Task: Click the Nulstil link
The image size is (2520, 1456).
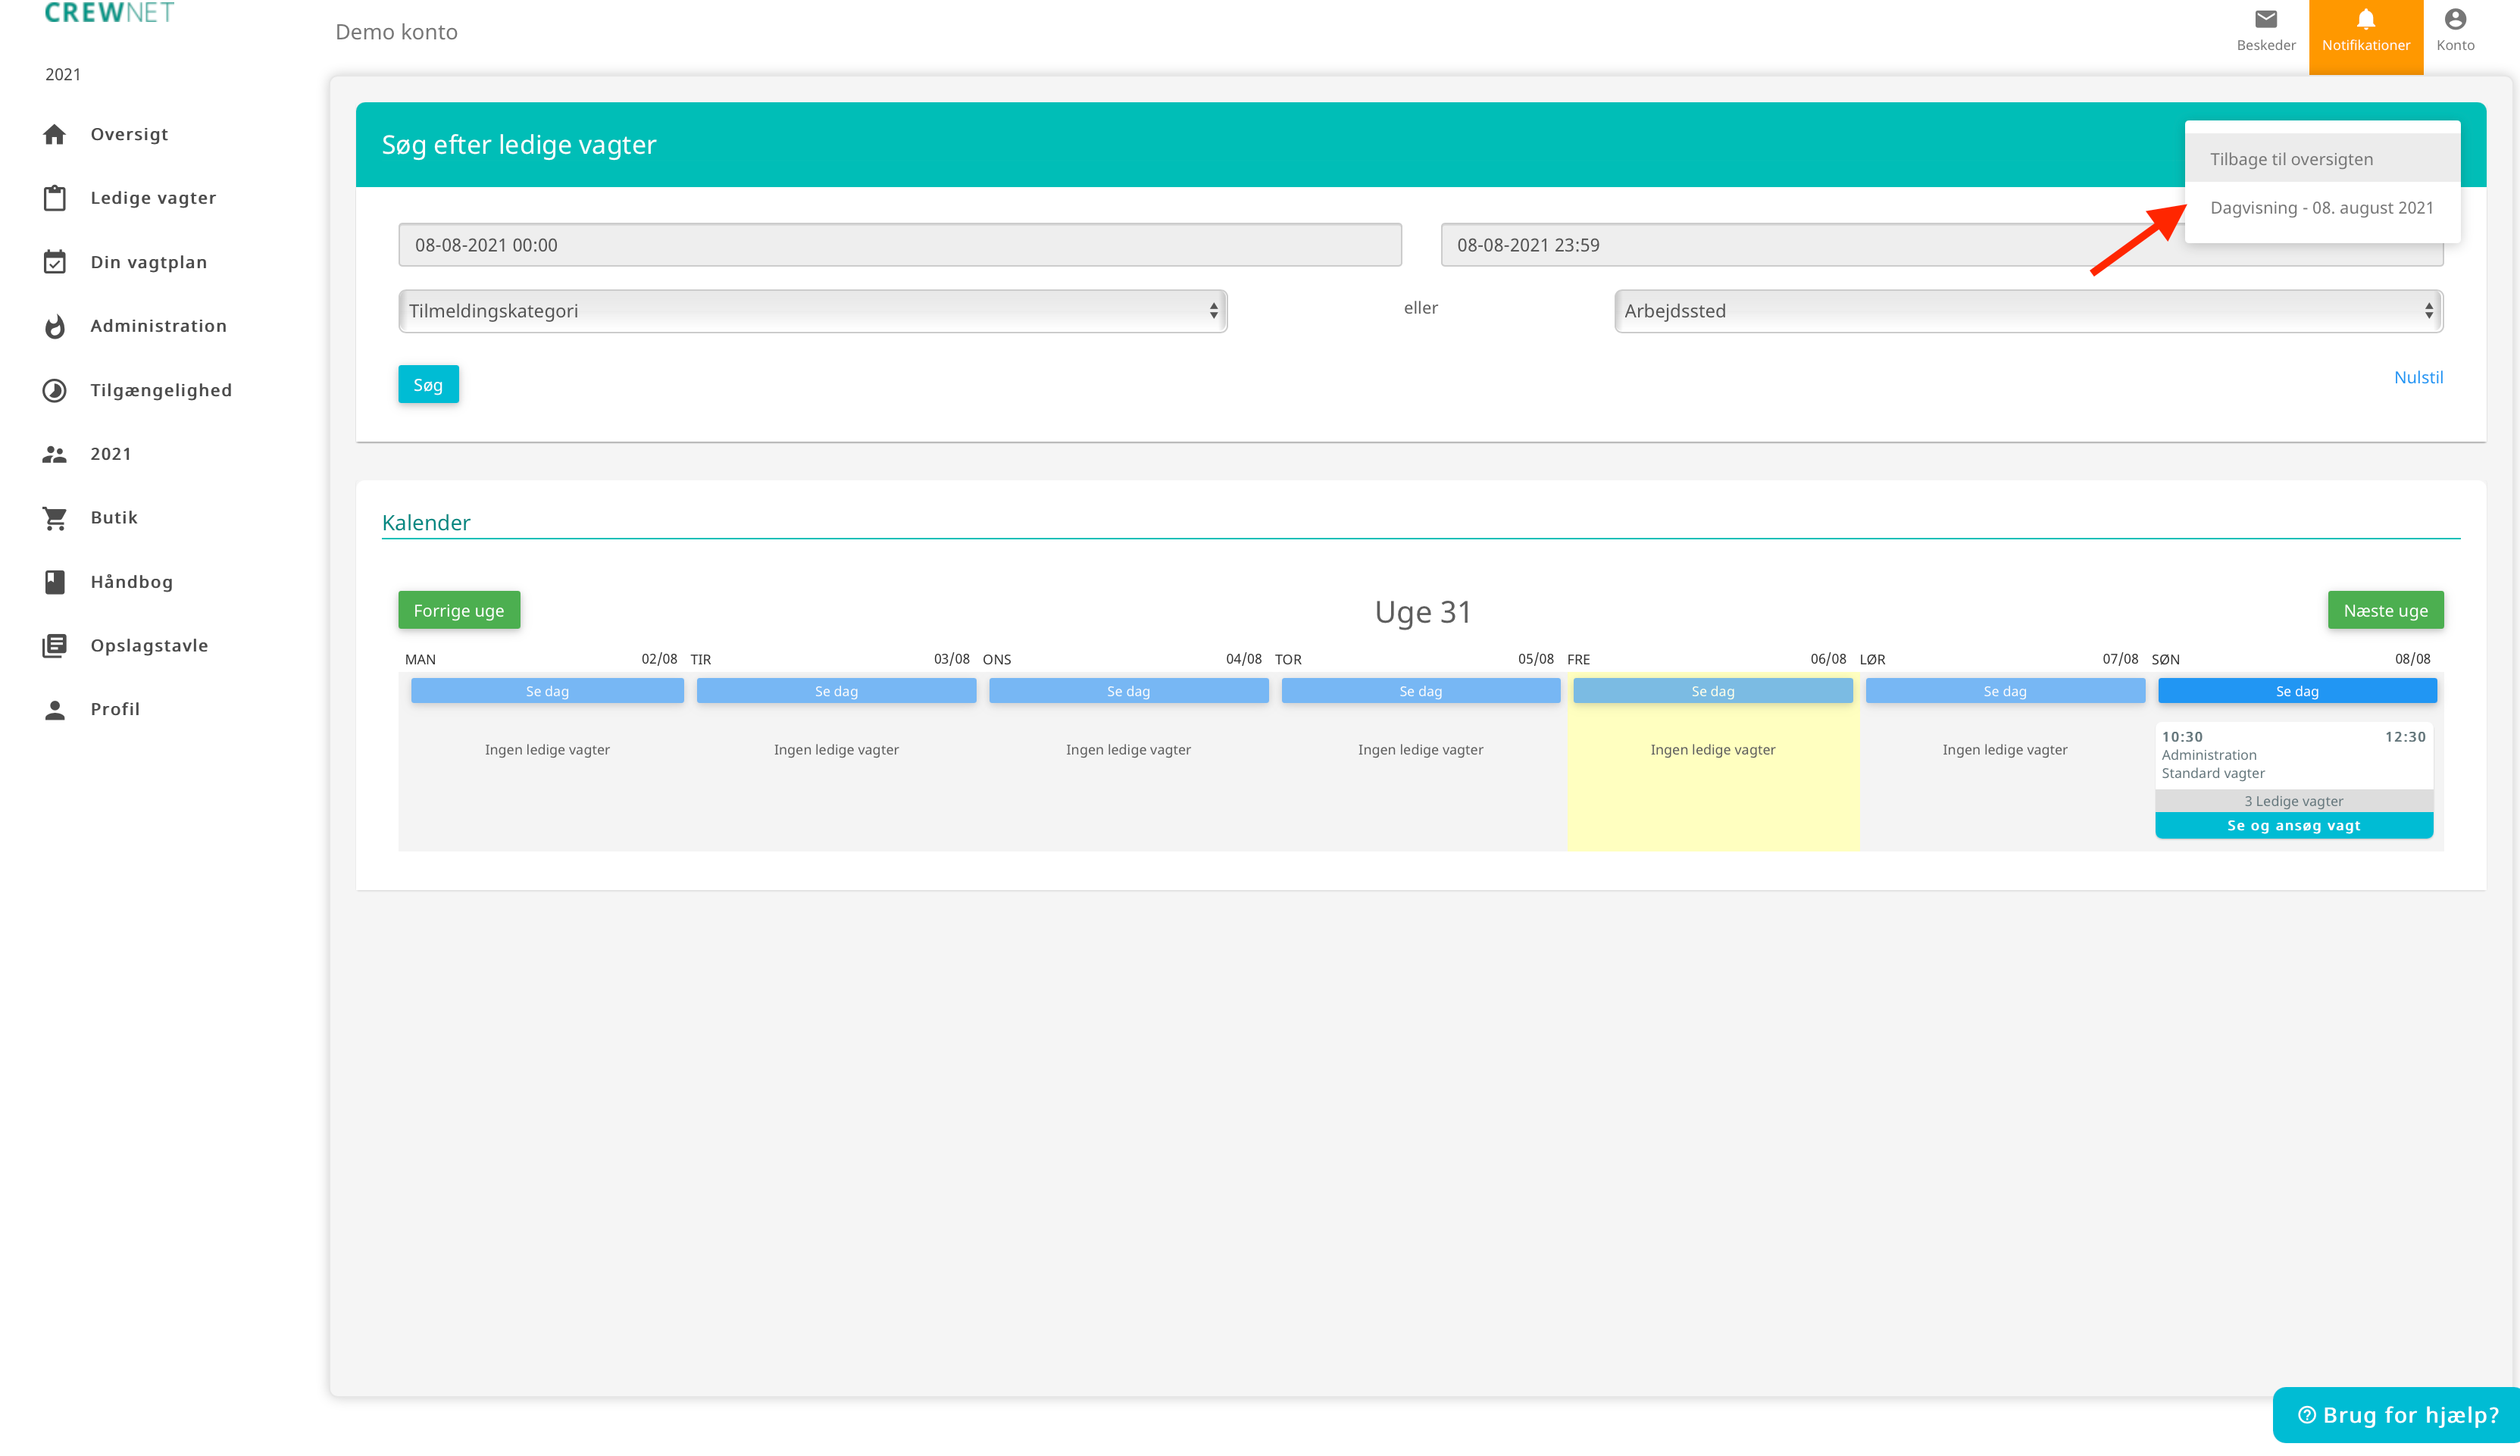Action: click(2418, 377)
